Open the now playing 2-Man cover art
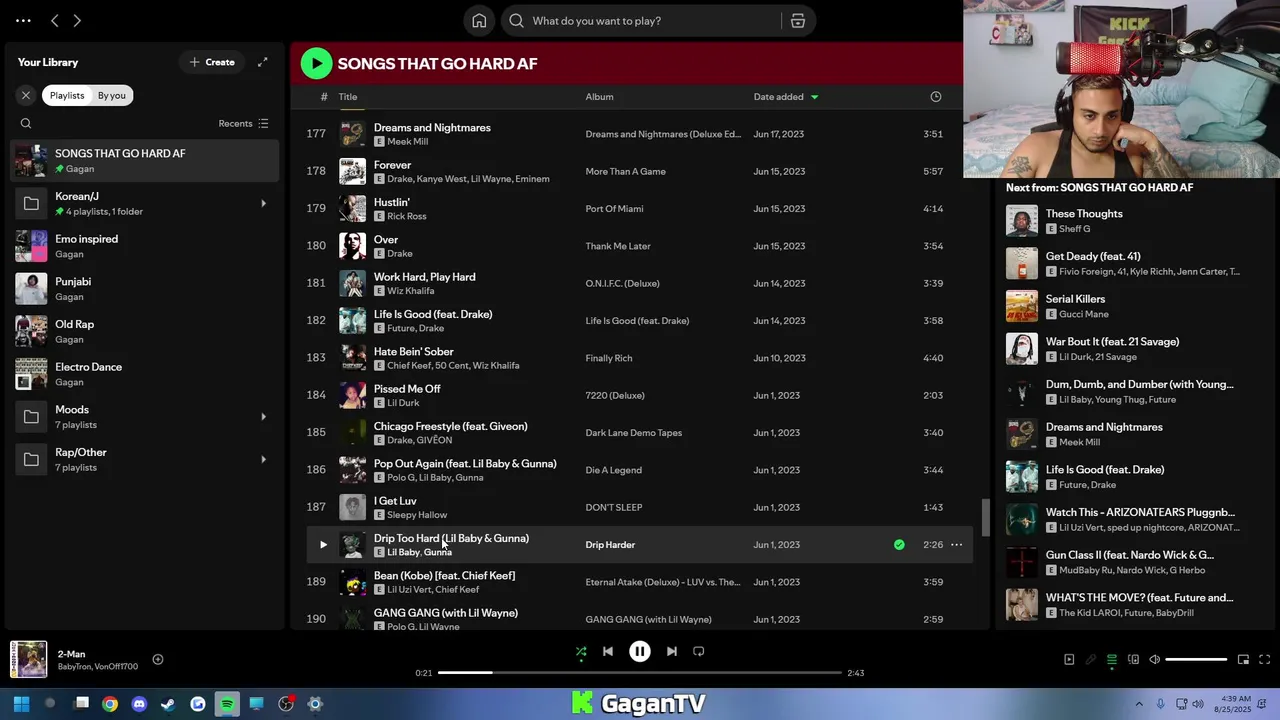This screenshot has width=1280, height=720. tap(29, 660)
